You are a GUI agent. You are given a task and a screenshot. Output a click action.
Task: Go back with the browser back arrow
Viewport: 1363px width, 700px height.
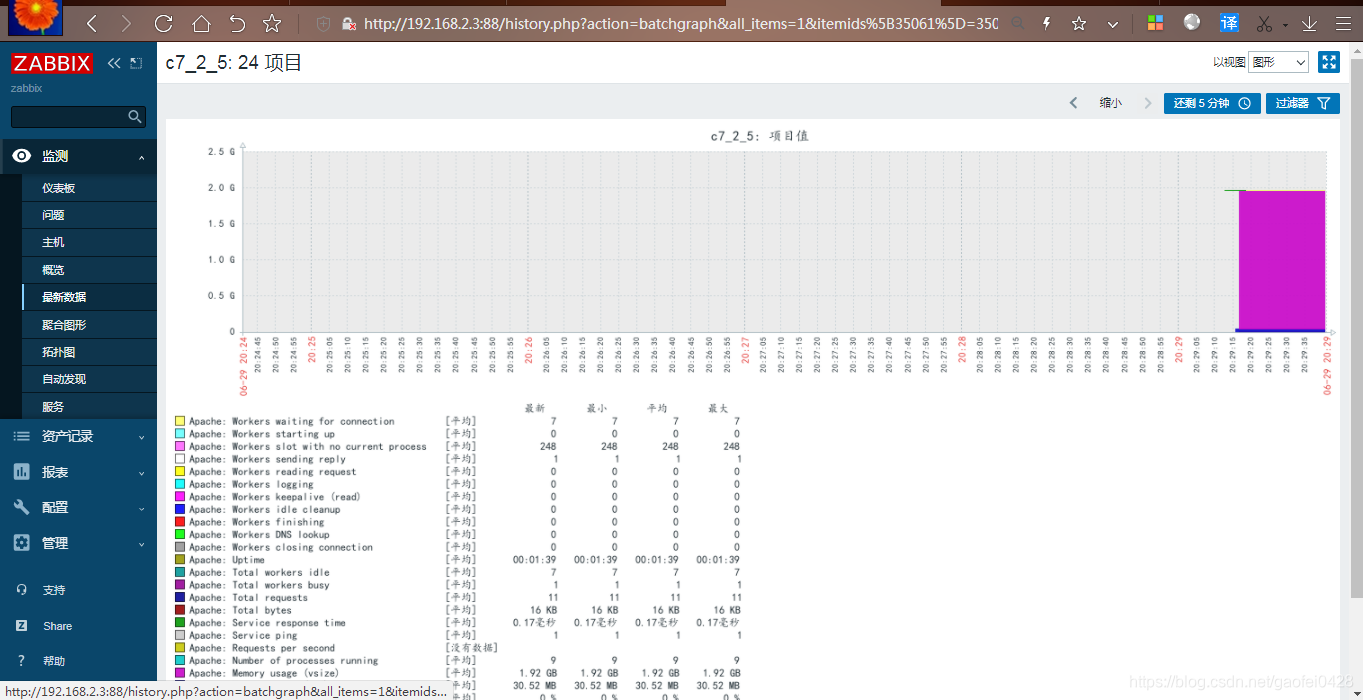coord(92,23)
